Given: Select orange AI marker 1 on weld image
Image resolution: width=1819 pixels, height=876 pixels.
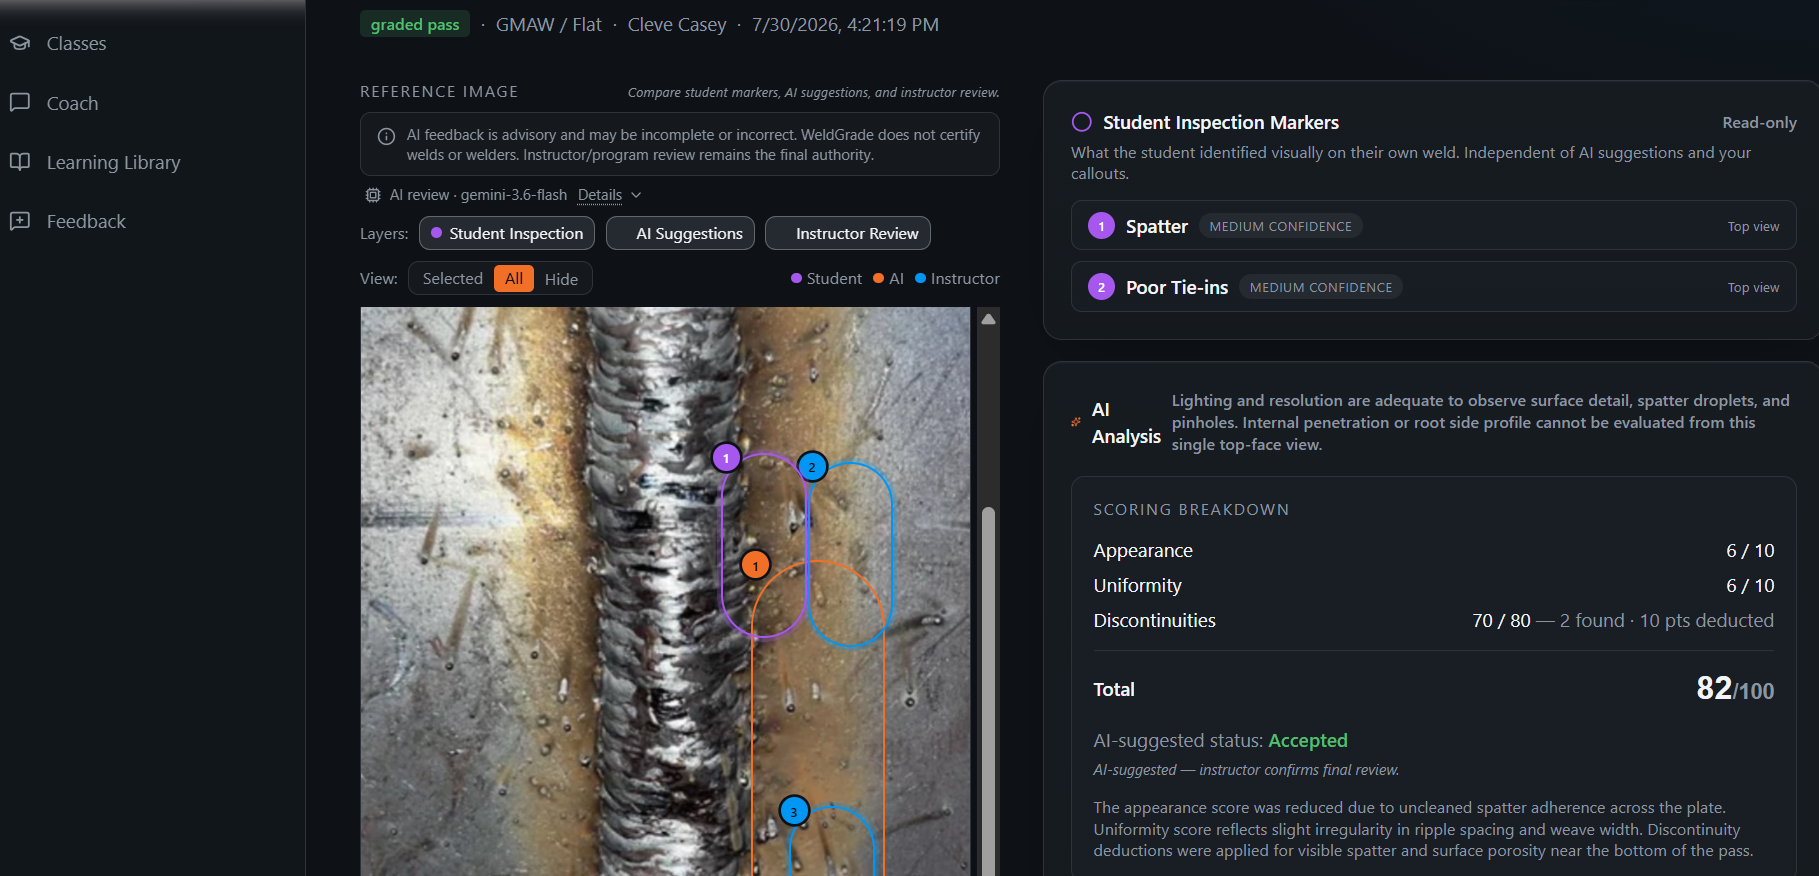Looking at the screenshot, I should [x=756, y=566].
